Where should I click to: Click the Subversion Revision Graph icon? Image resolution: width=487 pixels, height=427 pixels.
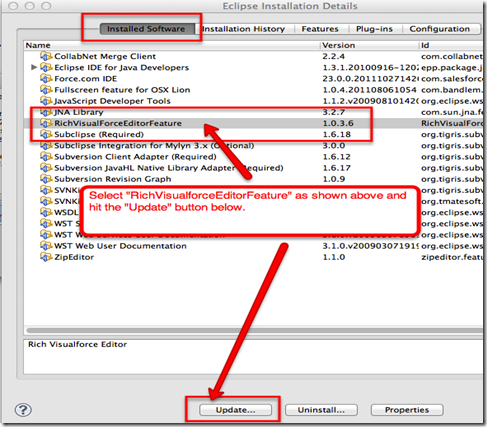(46, 179)
